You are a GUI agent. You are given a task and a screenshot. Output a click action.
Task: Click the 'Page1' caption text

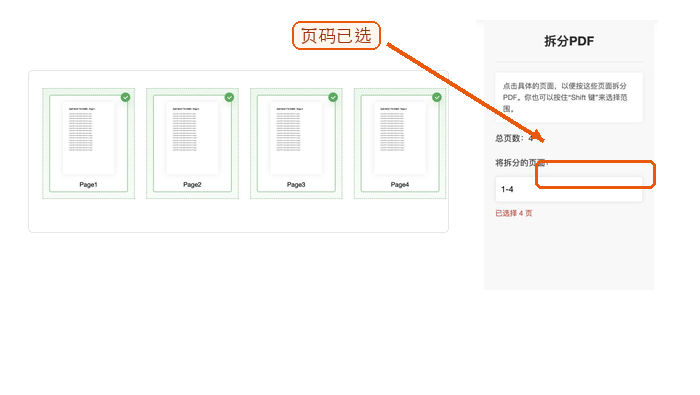coord(88,184)
